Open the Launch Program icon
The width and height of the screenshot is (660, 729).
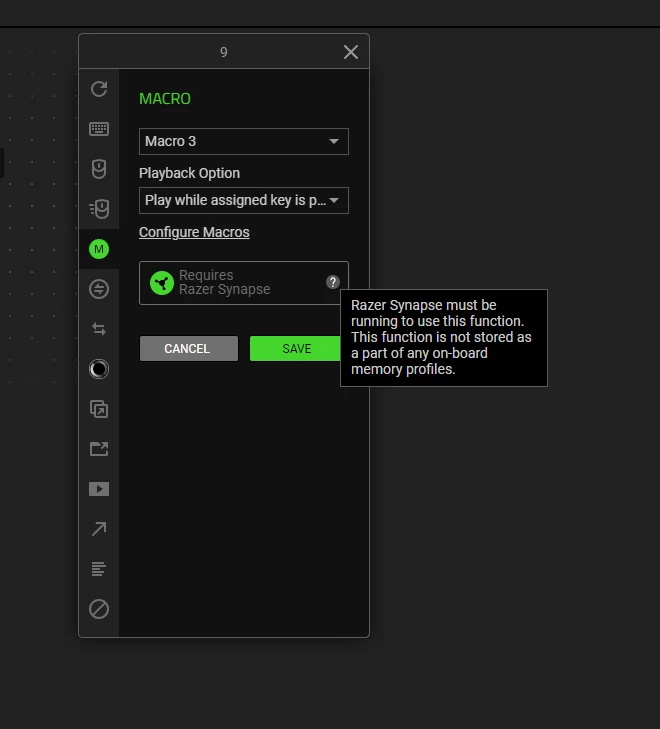click(99, 449)
